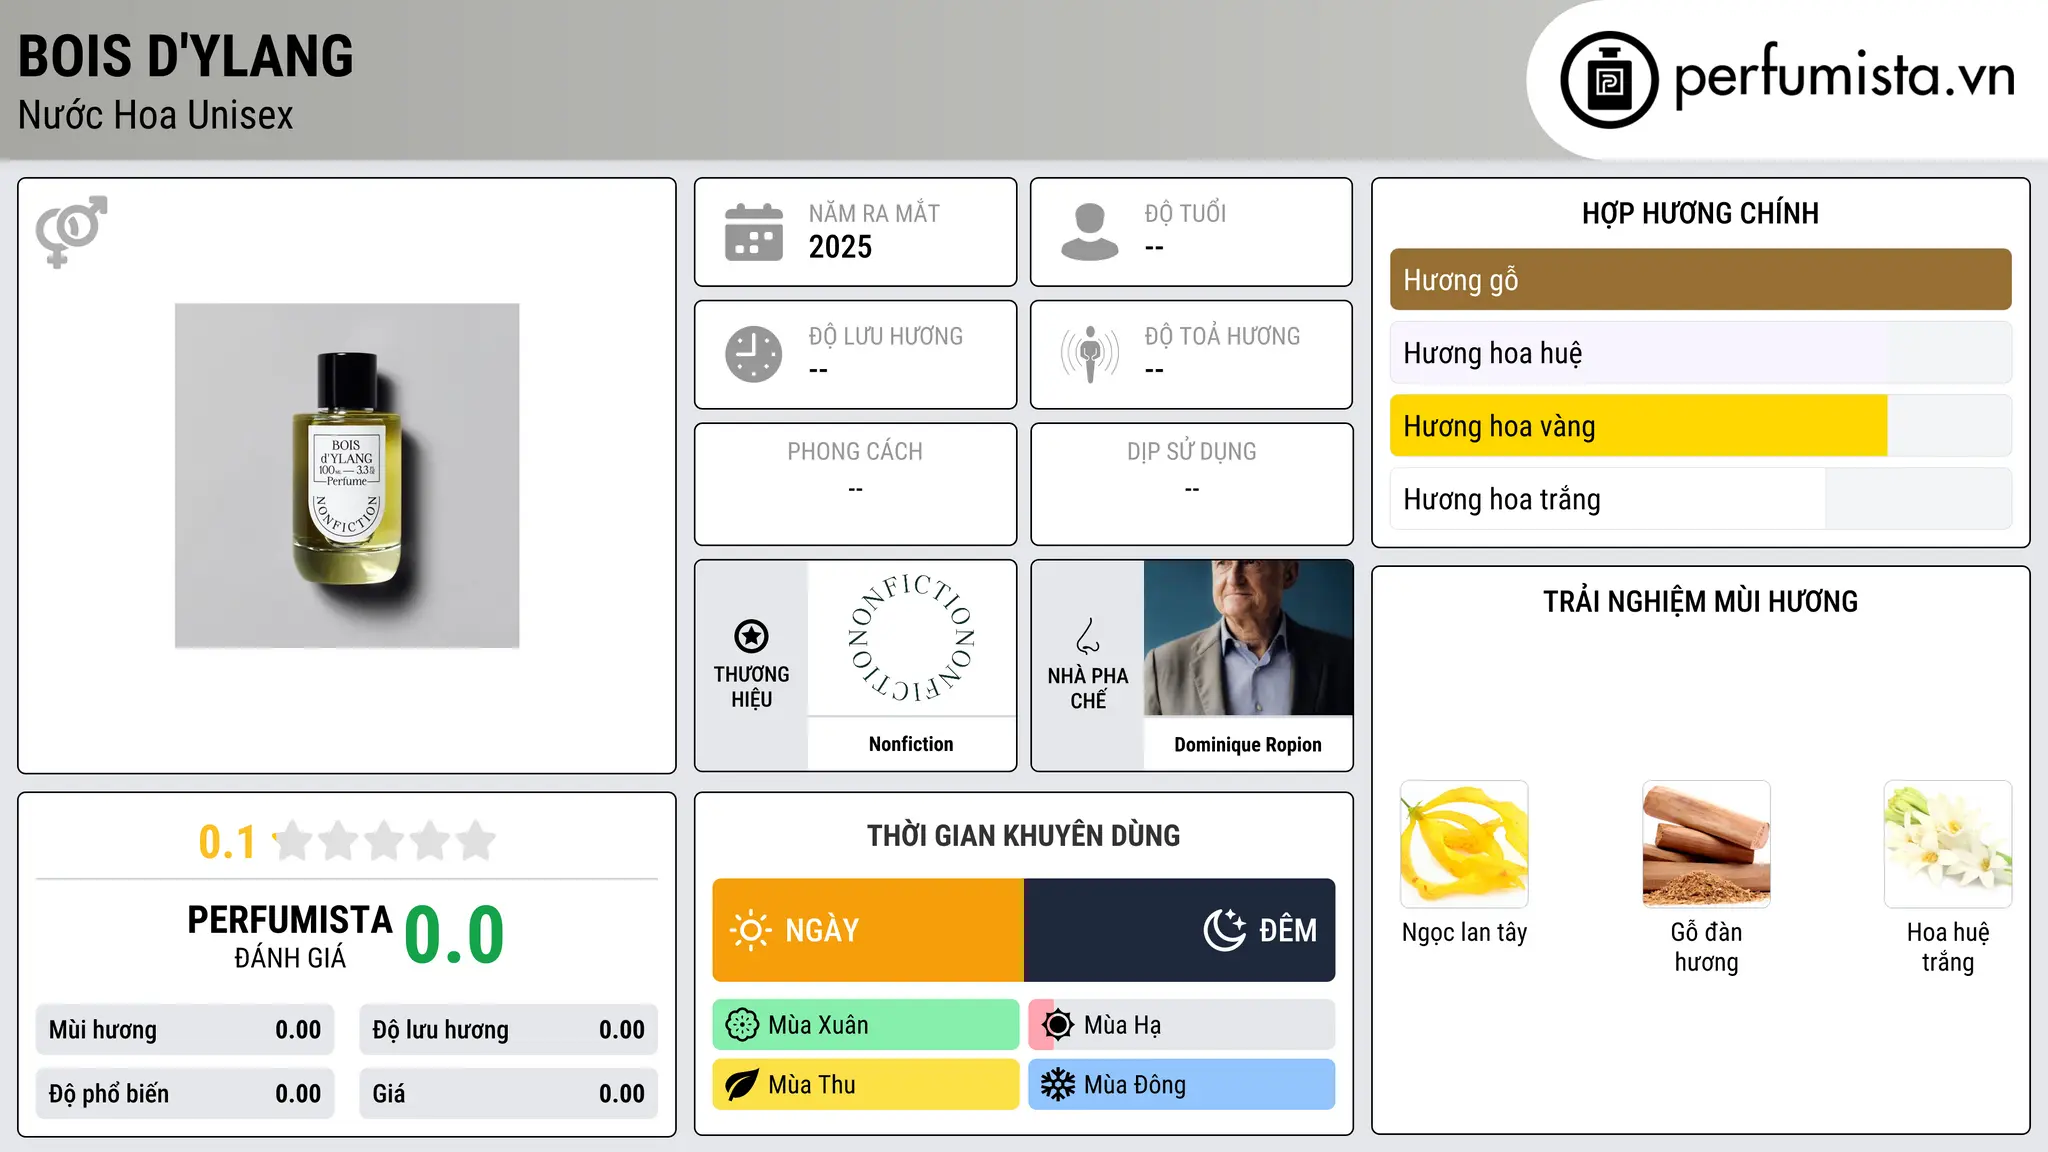This screenshot has height=1152, width=2048.
Task: Click the 0.1 user rating number
Action: pos(227,842)
